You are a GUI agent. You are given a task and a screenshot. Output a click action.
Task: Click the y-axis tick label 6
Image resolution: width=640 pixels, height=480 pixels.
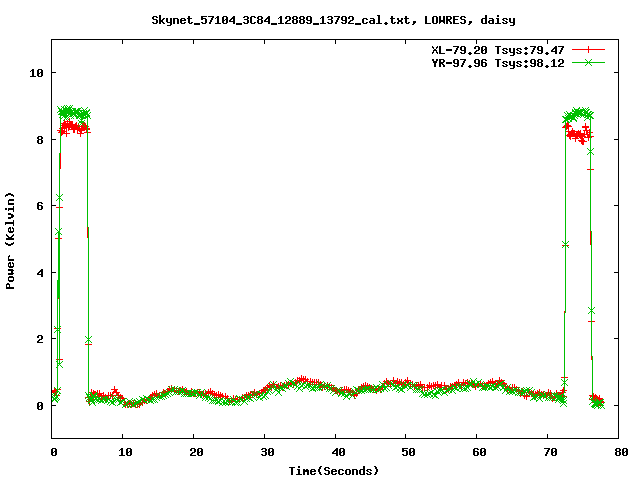click(x=39, y=206)
